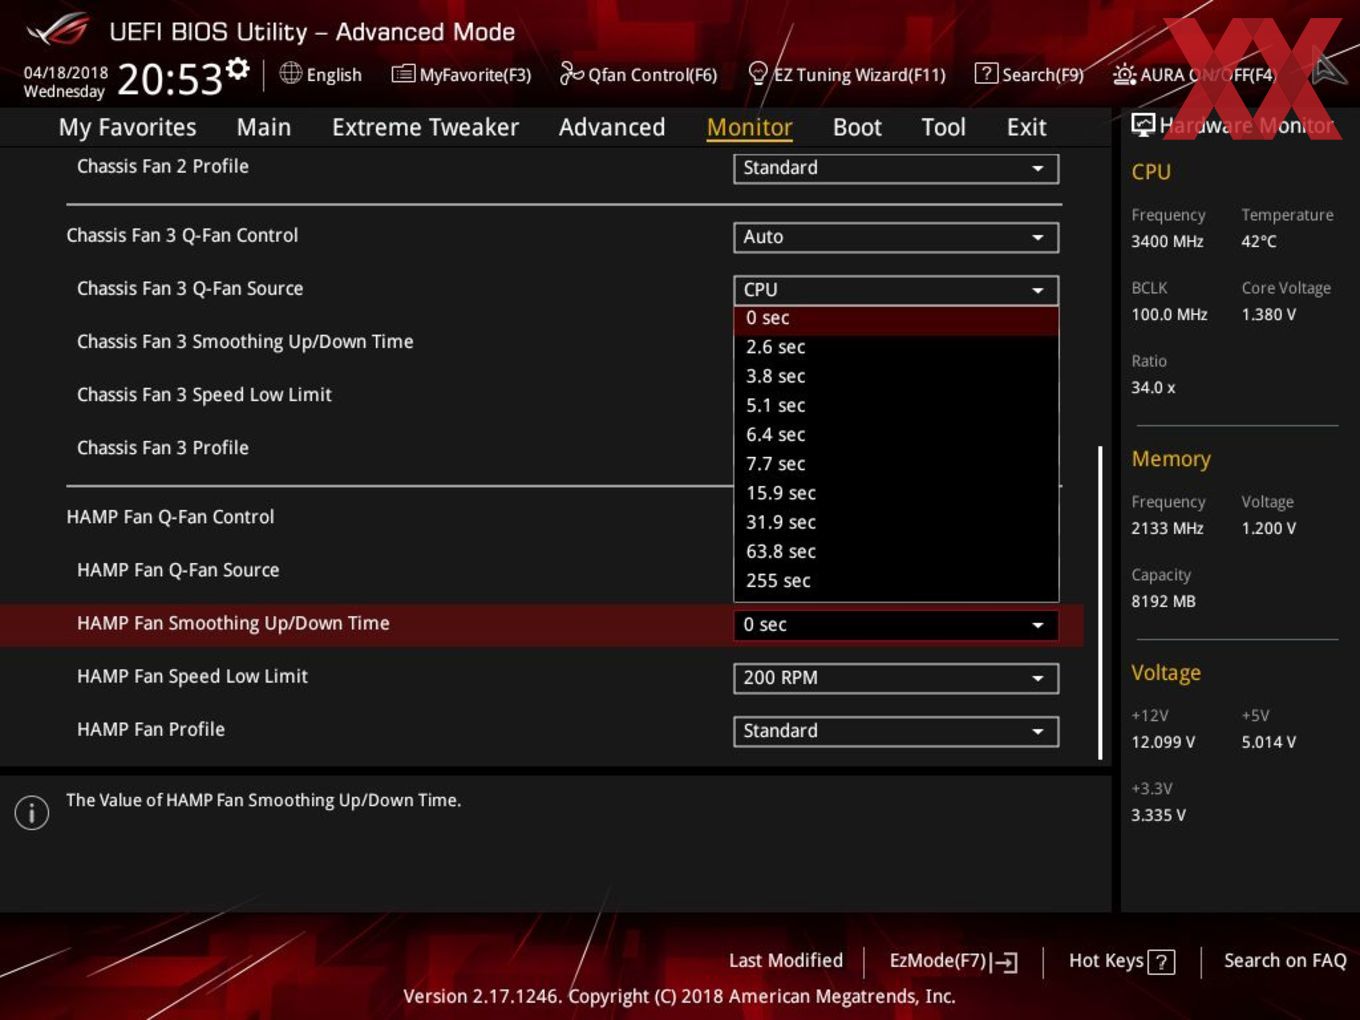This screenshot has width=1360, height=1020.
Task: Open Qfan Control(F6) fan icon
Action: pyautogui.click(x=571, y=73)
